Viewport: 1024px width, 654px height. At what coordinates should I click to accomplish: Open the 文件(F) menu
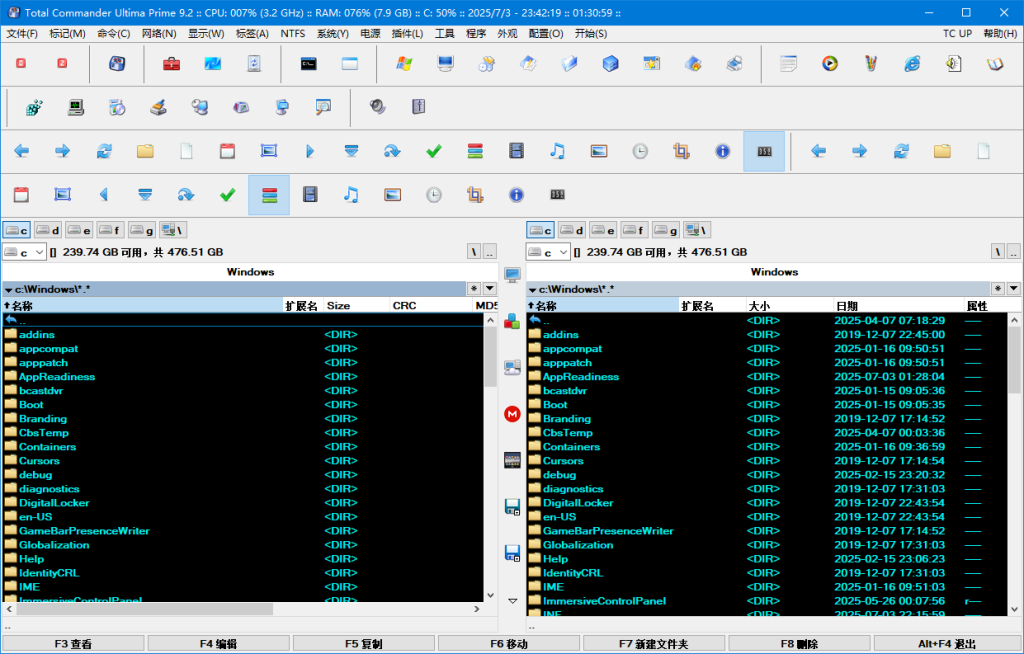tap(22, 33)
